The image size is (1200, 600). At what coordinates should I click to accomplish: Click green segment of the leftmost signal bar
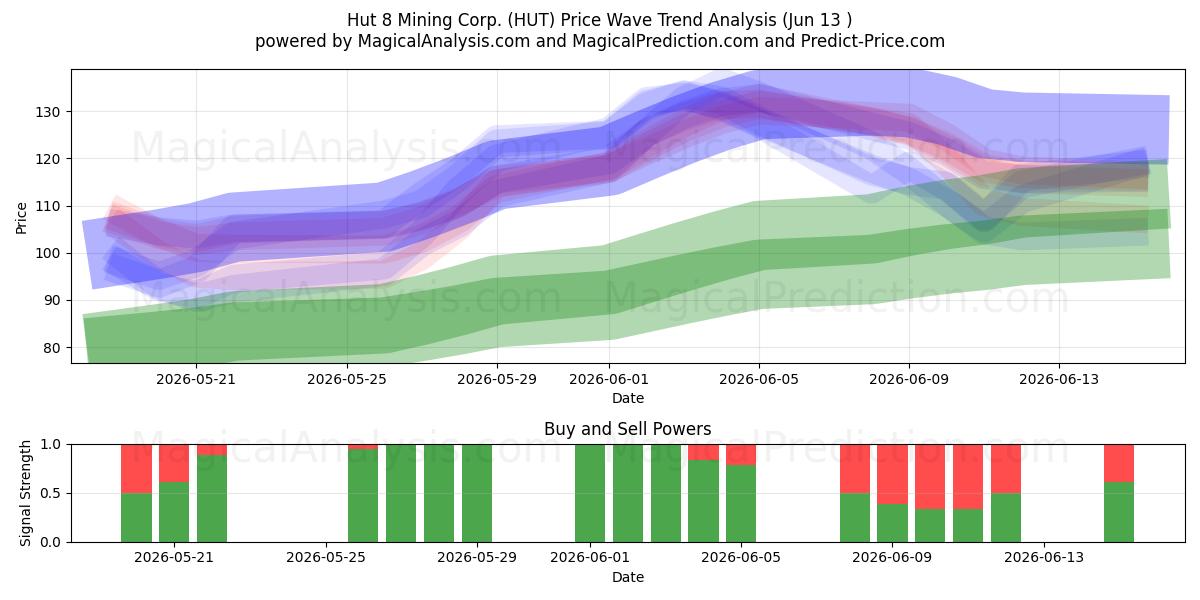point(136,517)
